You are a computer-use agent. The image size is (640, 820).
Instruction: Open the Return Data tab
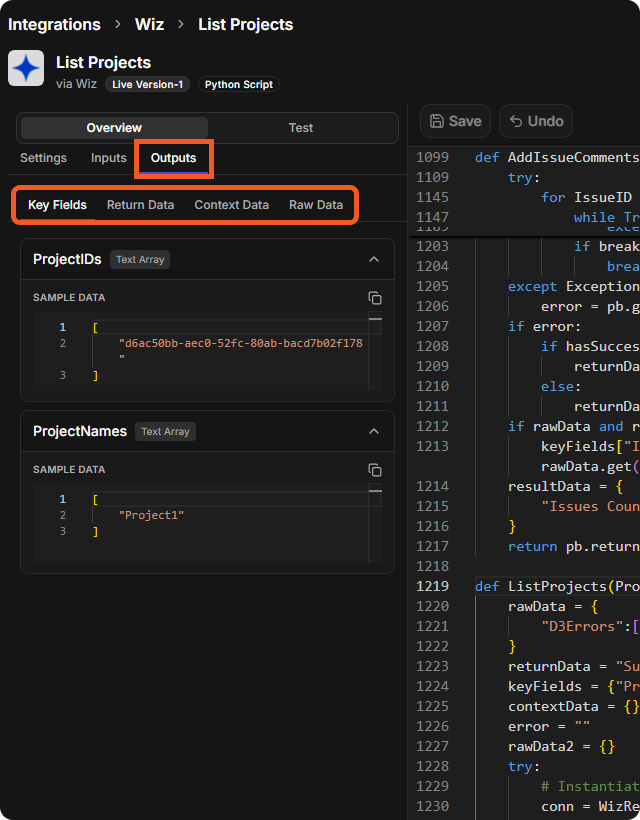[x=141, y=205]
